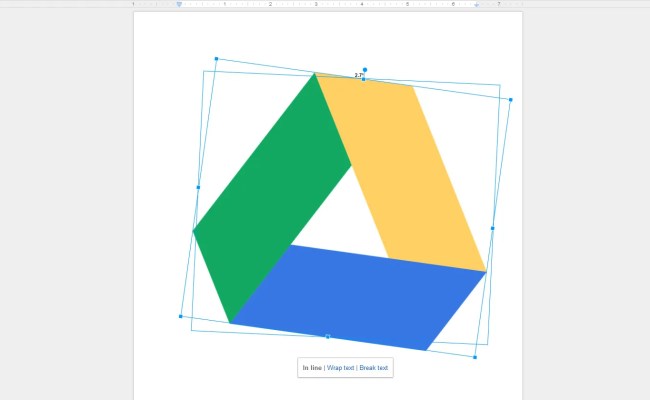Click the top-middle resize handle under the rotation handle

[364, 79]
